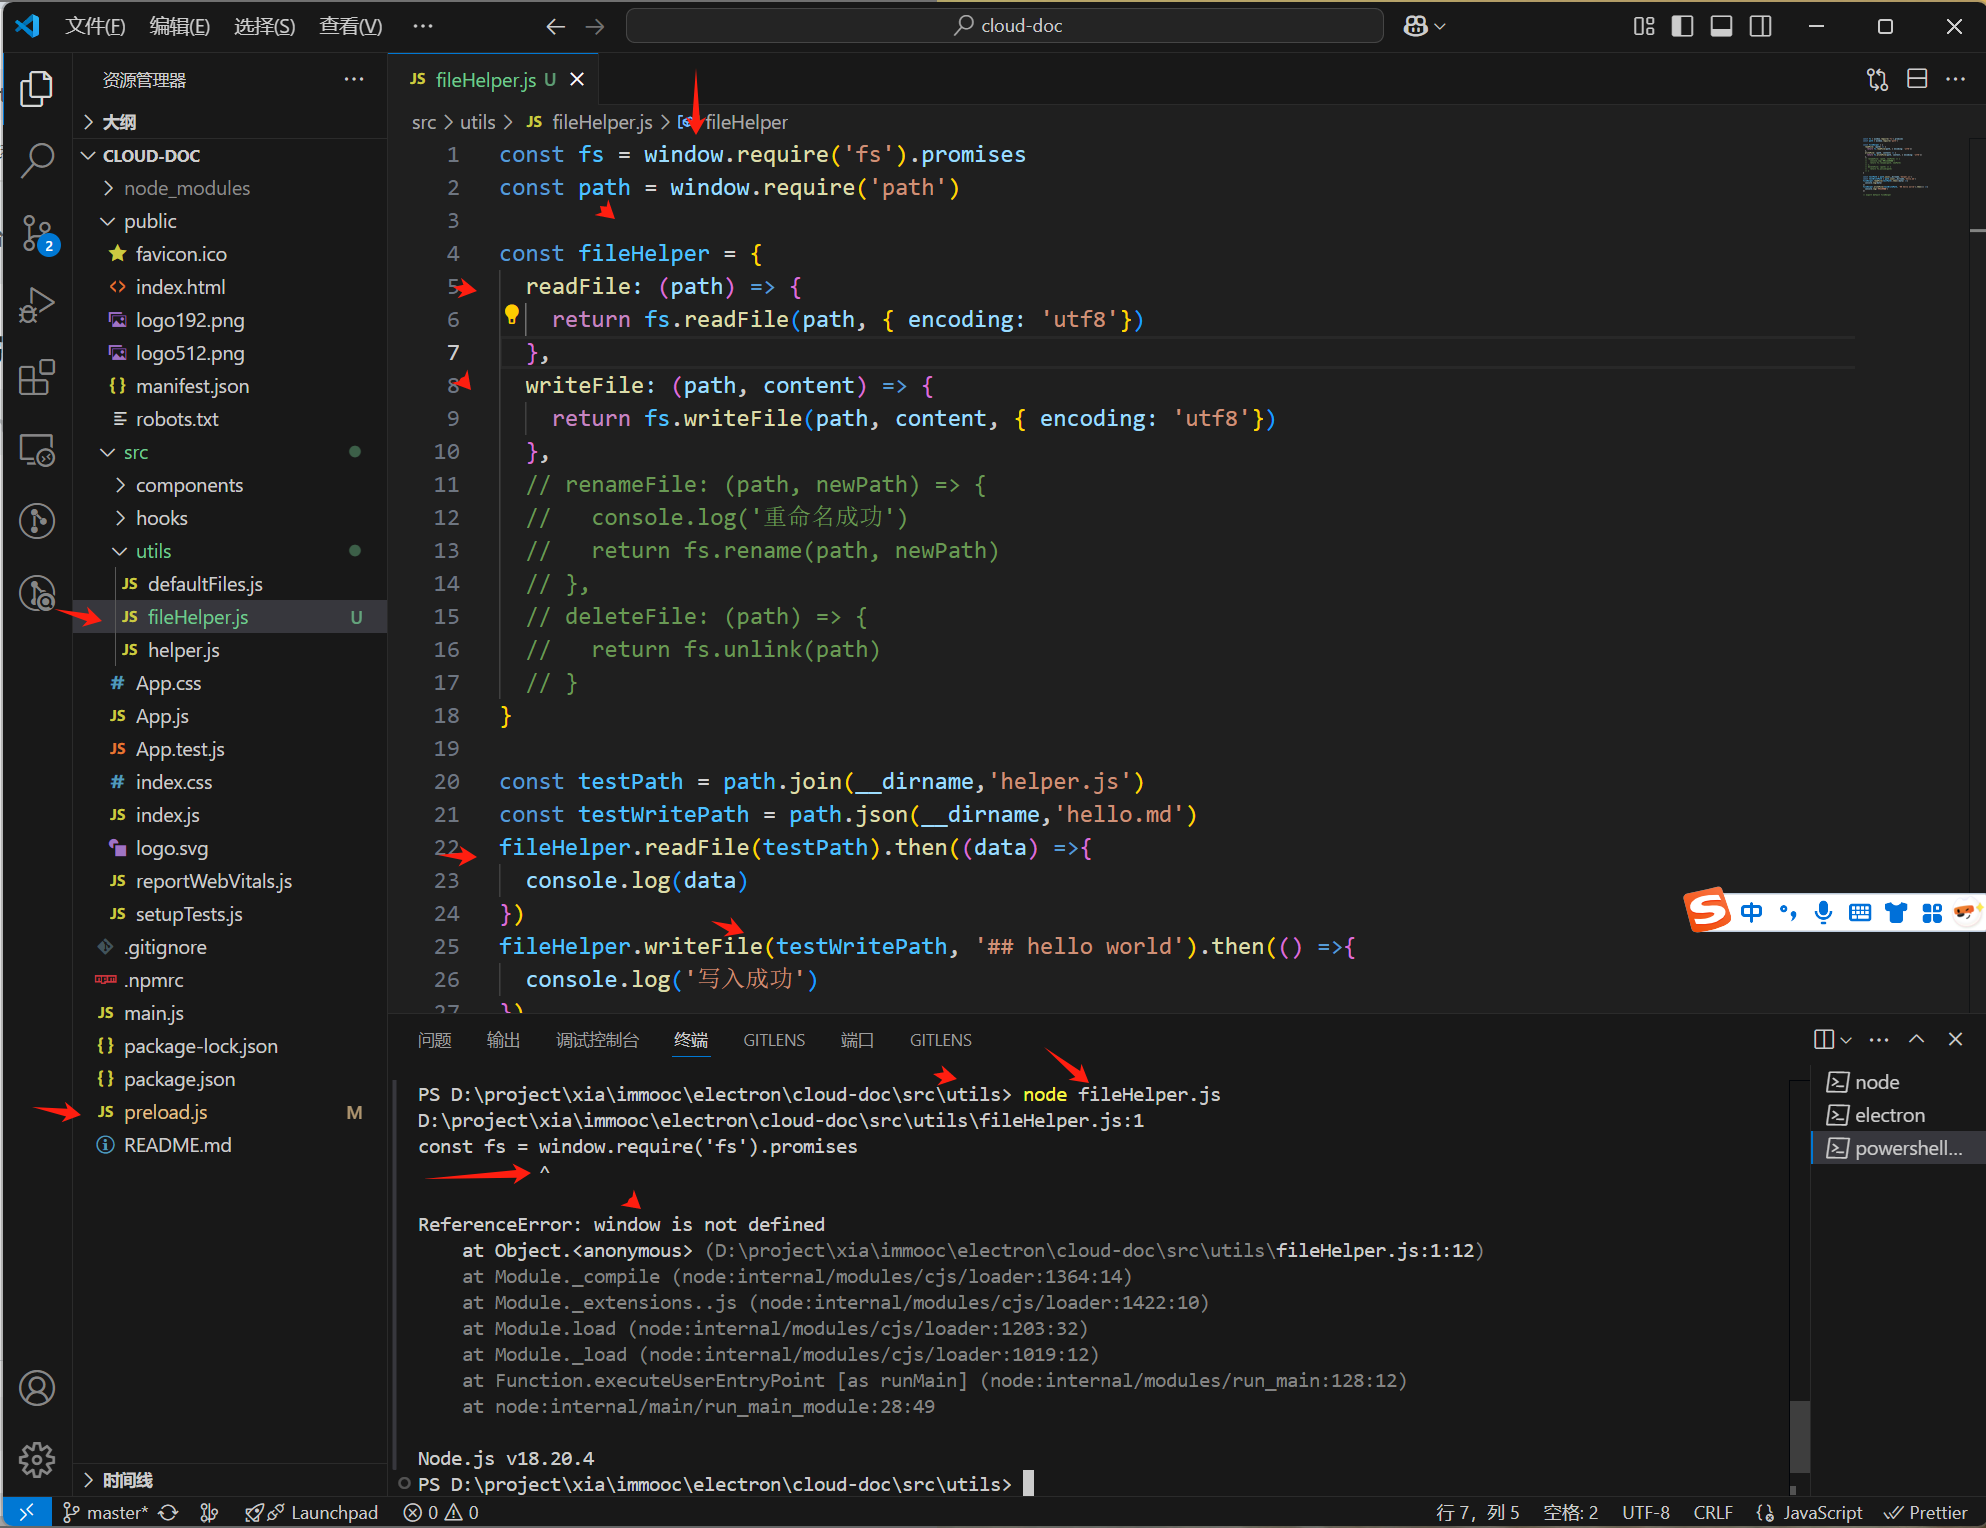Collapse the utils folder
The image size is (1986, 1528).
[x=232, y=551]
